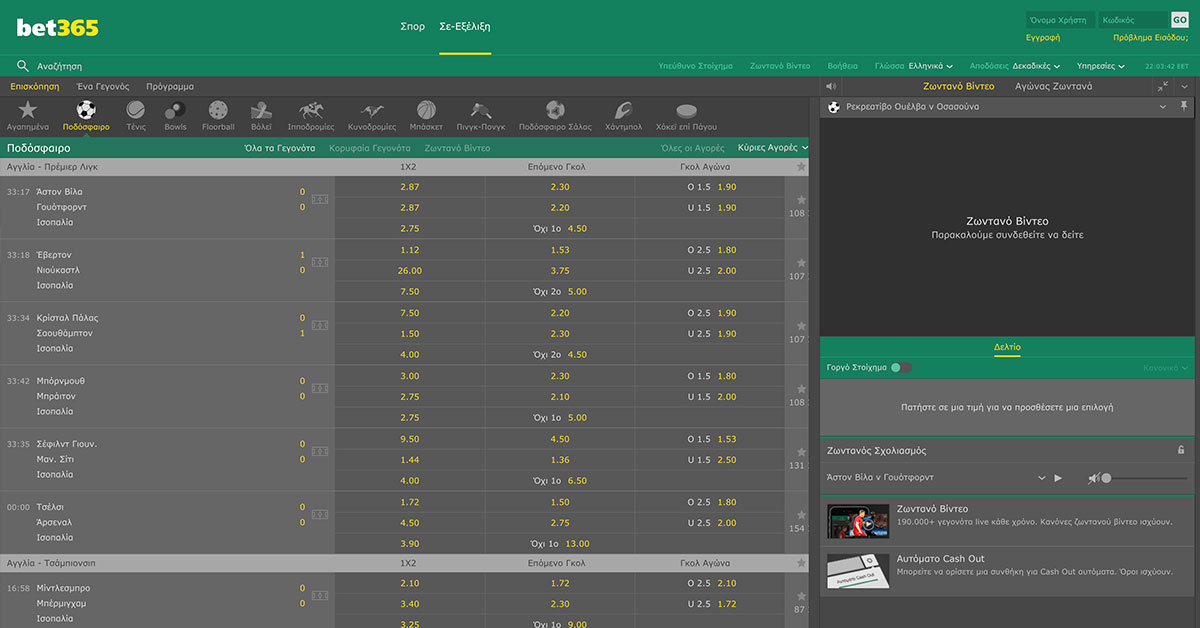Open the Πρόβλημα Εισόδου link
Viewport: 1200px width, 628px height.
[x=1150, y=38]
